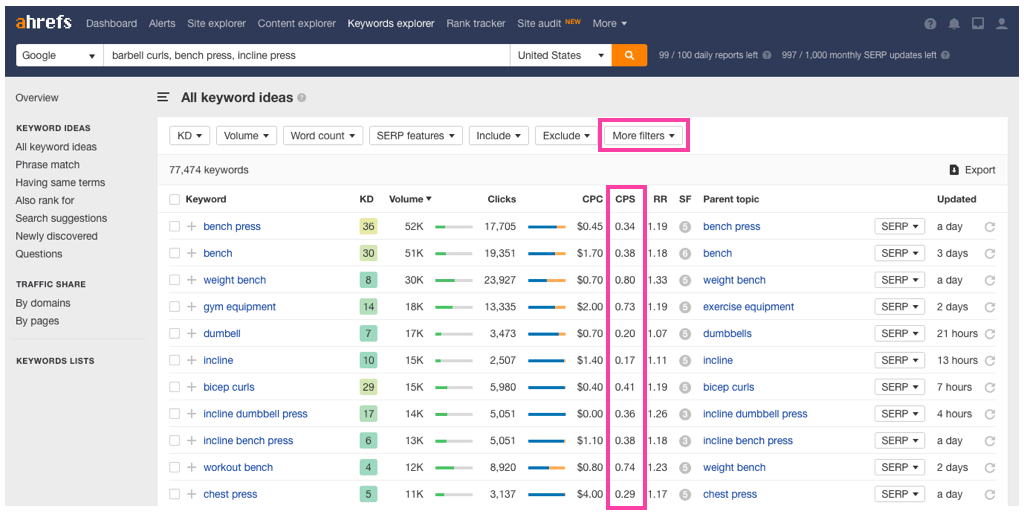Switch to Rank tracker

[475, 24]
